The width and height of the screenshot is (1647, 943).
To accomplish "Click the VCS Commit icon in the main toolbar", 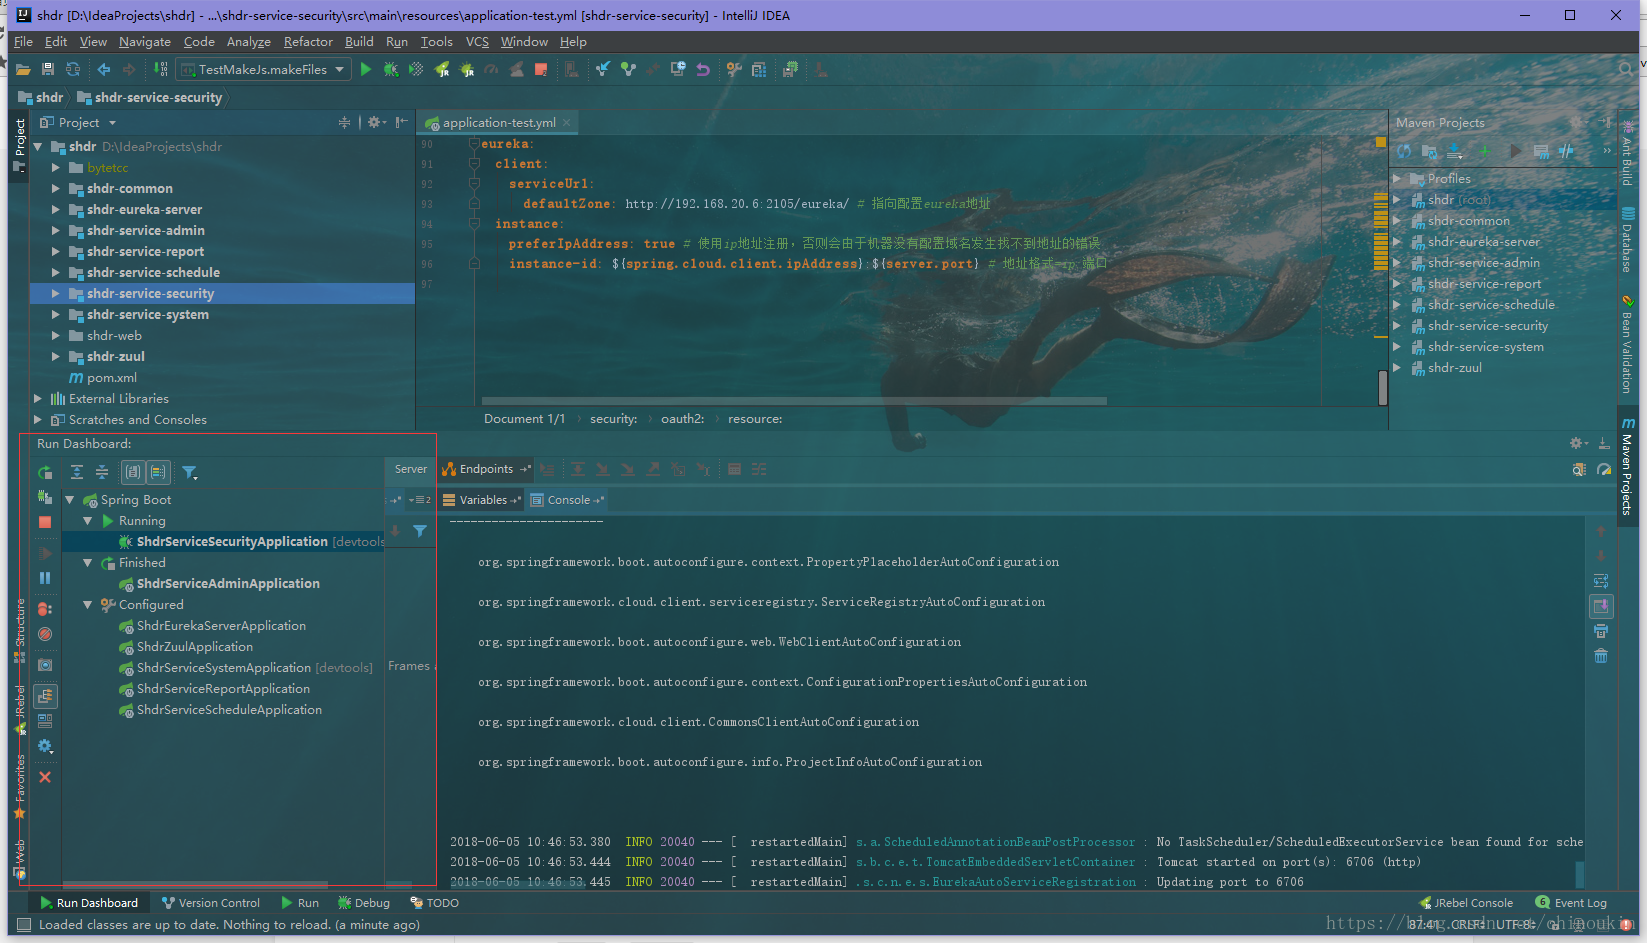I will (628, 69).
